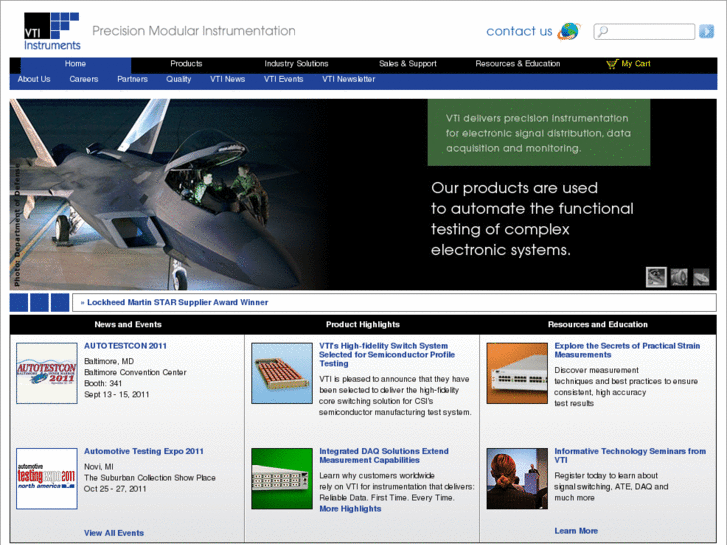Click the Baltimore Convention Center text
The height and width of the screenshot is (545, 727).
tap(135, 372)
